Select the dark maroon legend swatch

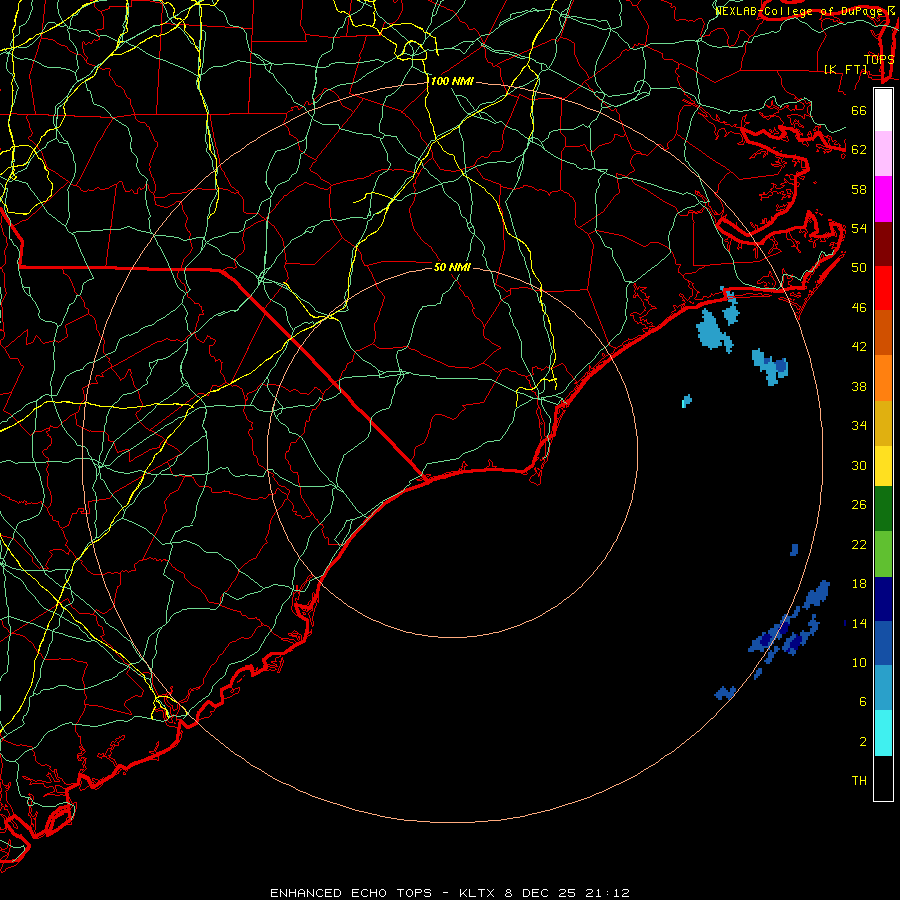(x=883, y=244)
